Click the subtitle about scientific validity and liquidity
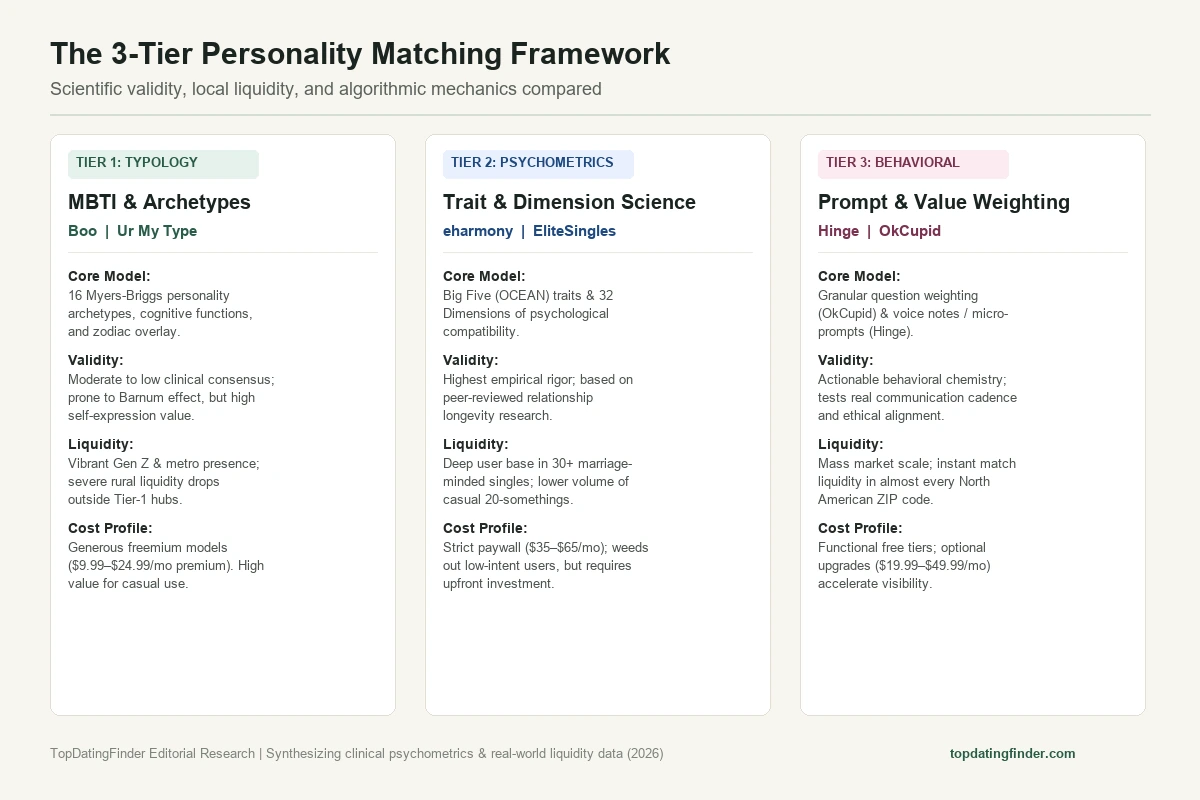1200x800 pixels. (326, 89)
